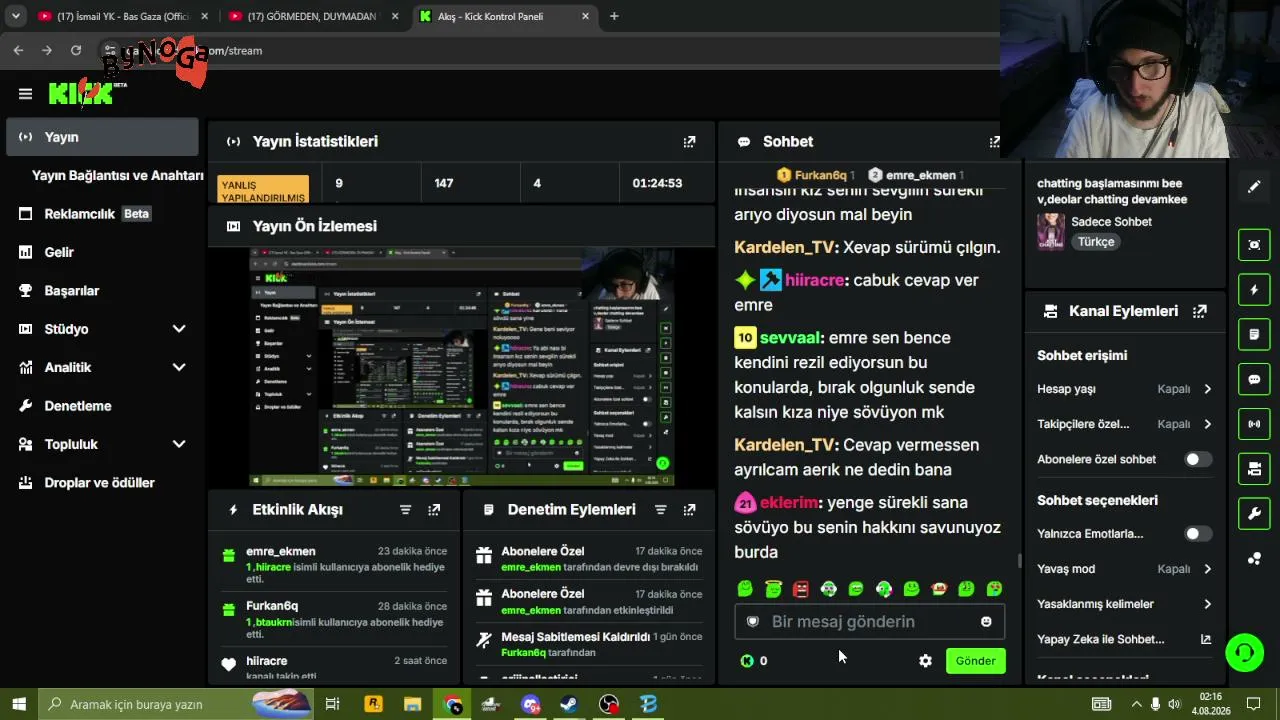The image size is (1280, 720).
Task: Click username eklerim in chat
Action: (x=789, y=503)
